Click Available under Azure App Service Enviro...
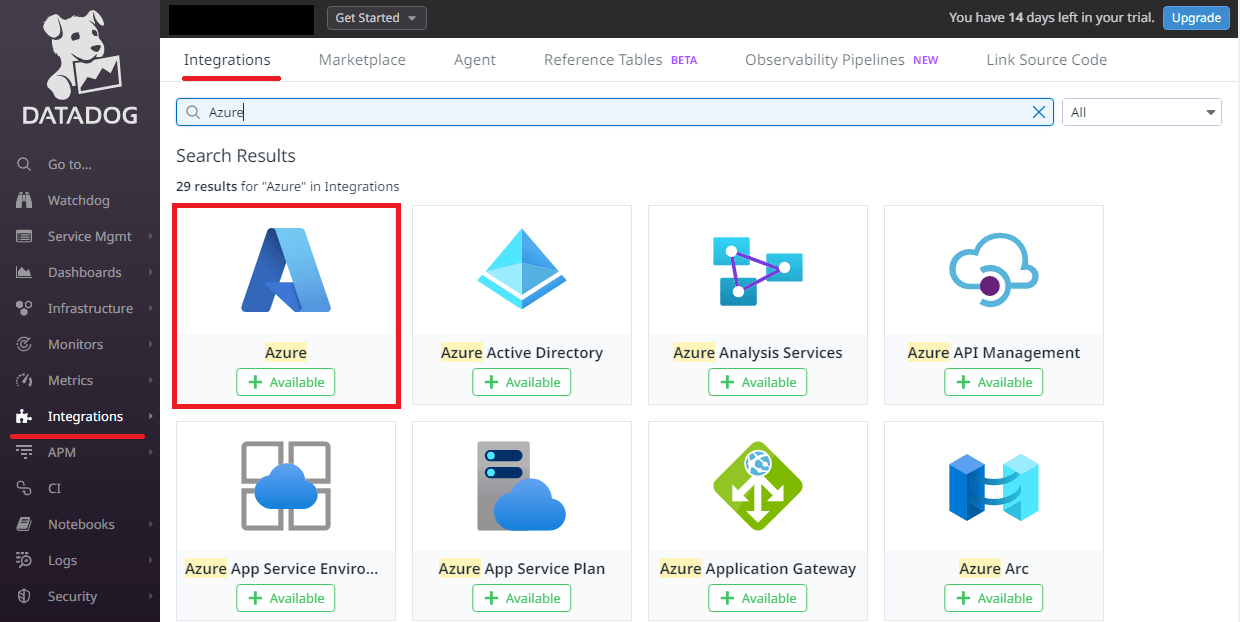The height and width of the screenshot is (622, 1240). click(x=286, y=598)
